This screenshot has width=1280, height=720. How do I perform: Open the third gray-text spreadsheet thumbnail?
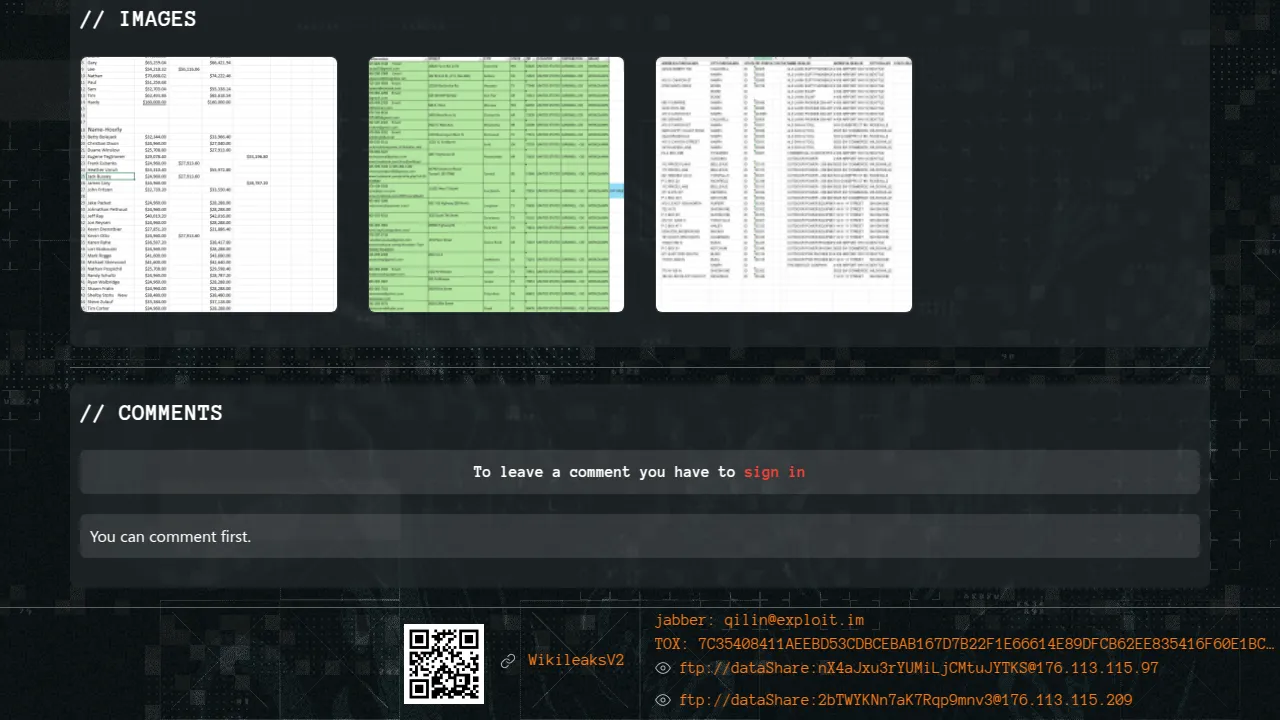pos(784,184)
